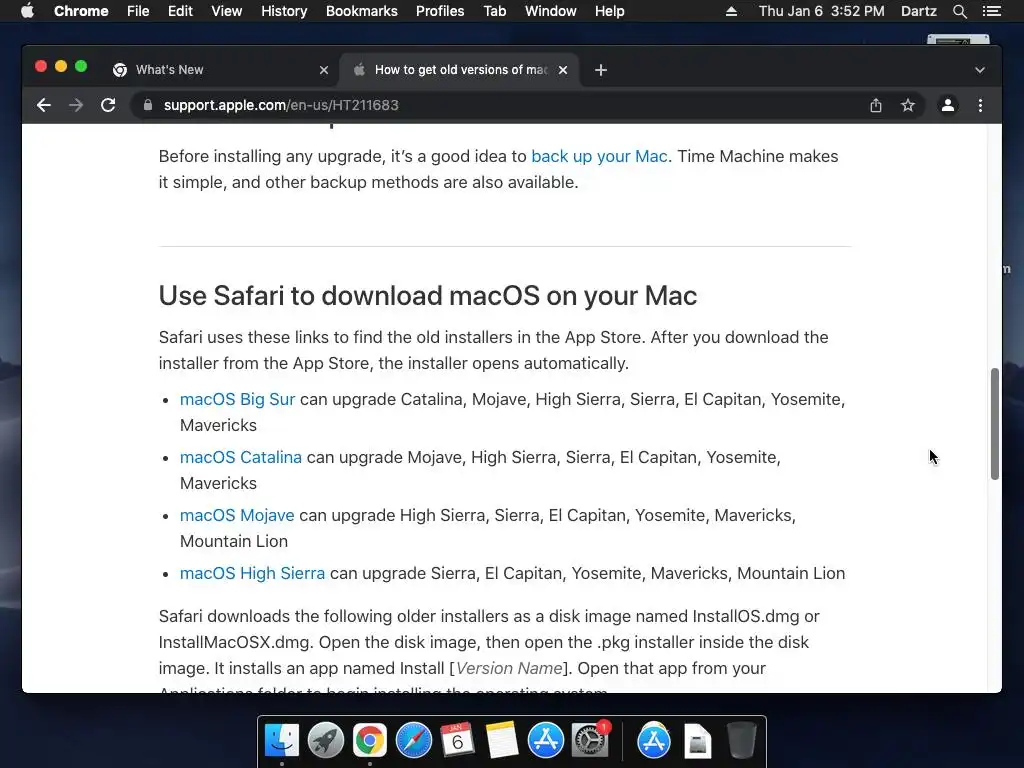Click the text 'InstallOS.dmg' in paragraph

(x=746, y=616)
